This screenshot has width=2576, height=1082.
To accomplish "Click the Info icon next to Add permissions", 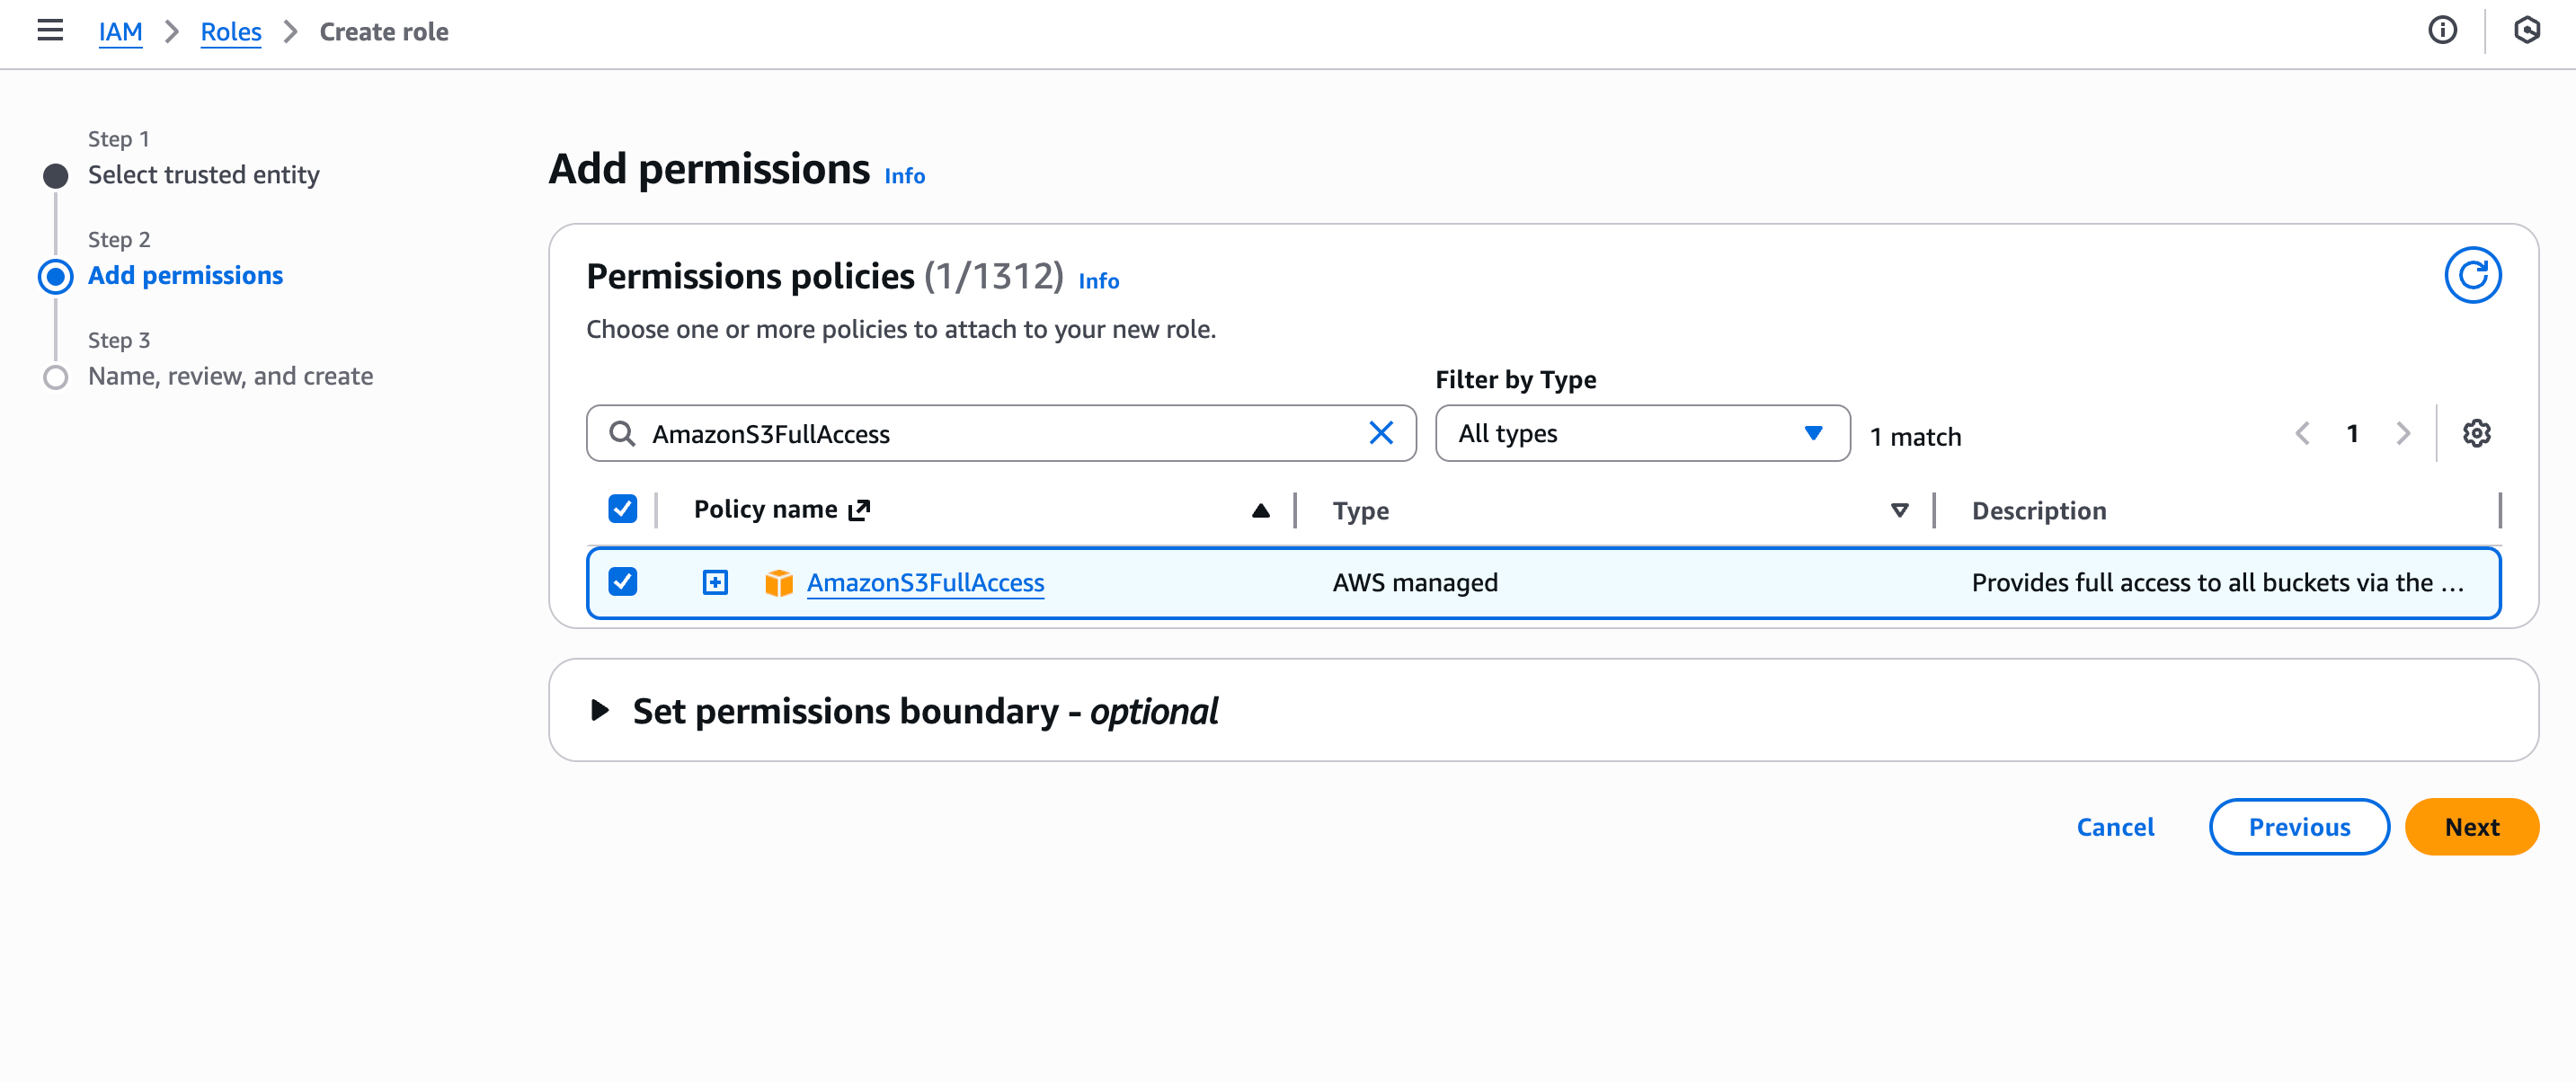I will tap(902, 176).
